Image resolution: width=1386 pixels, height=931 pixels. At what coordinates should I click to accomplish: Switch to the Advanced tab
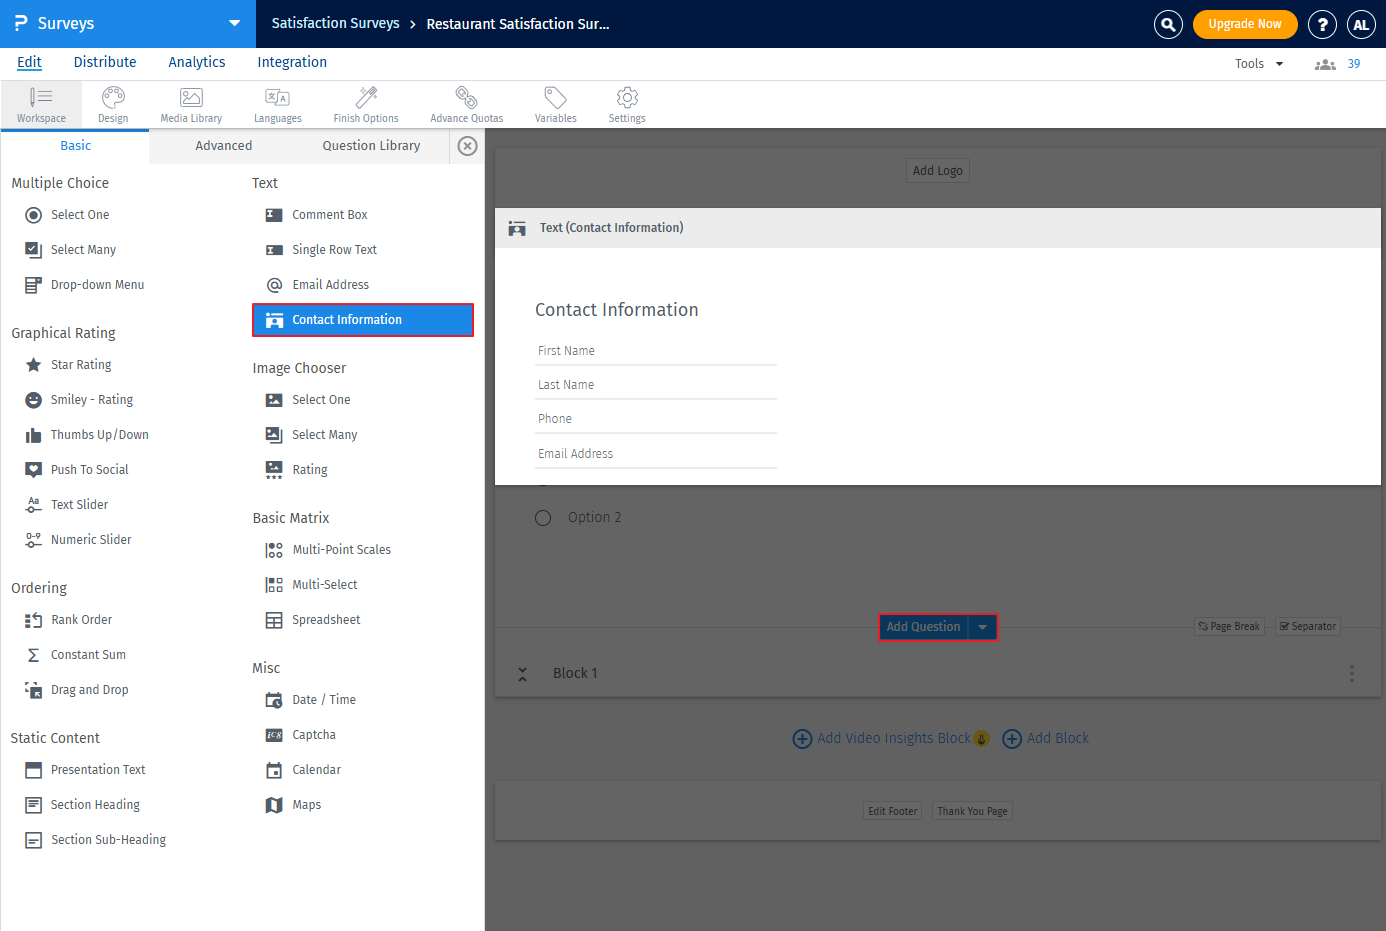224,146
